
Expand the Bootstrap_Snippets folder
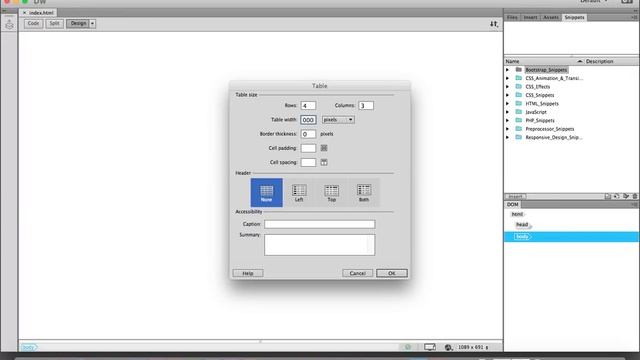508,70
